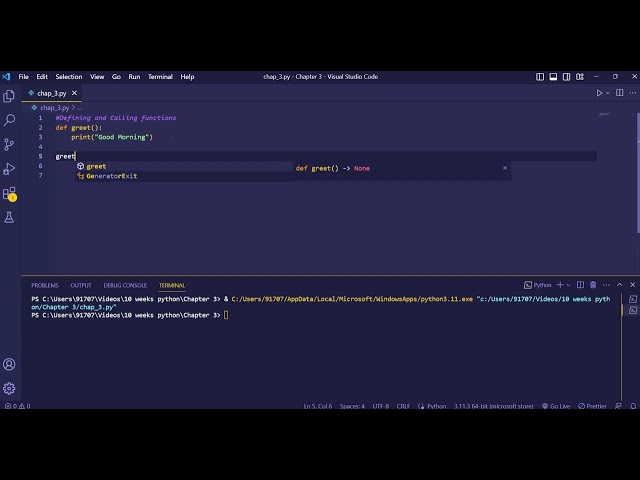
Task: Click Python language mode in status bar
Action: 433,406
